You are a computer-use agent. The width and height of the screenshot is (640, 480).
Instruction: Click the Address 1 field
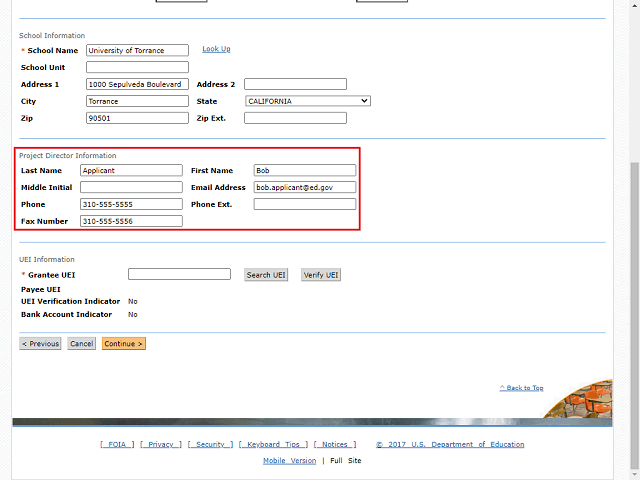[x=137, y=84]
